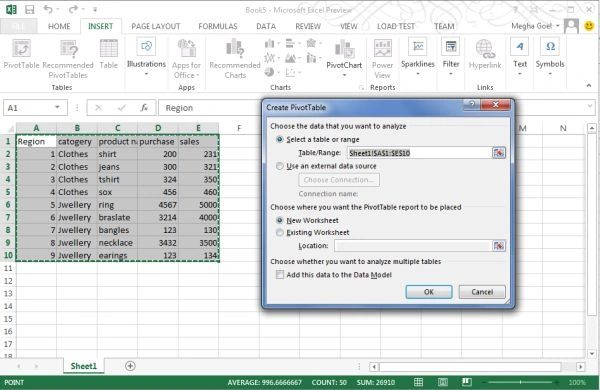This screenshot has width=600, height=390.
Task: Collapse the ribbon with the chevron
Action: tap(589, 85)
